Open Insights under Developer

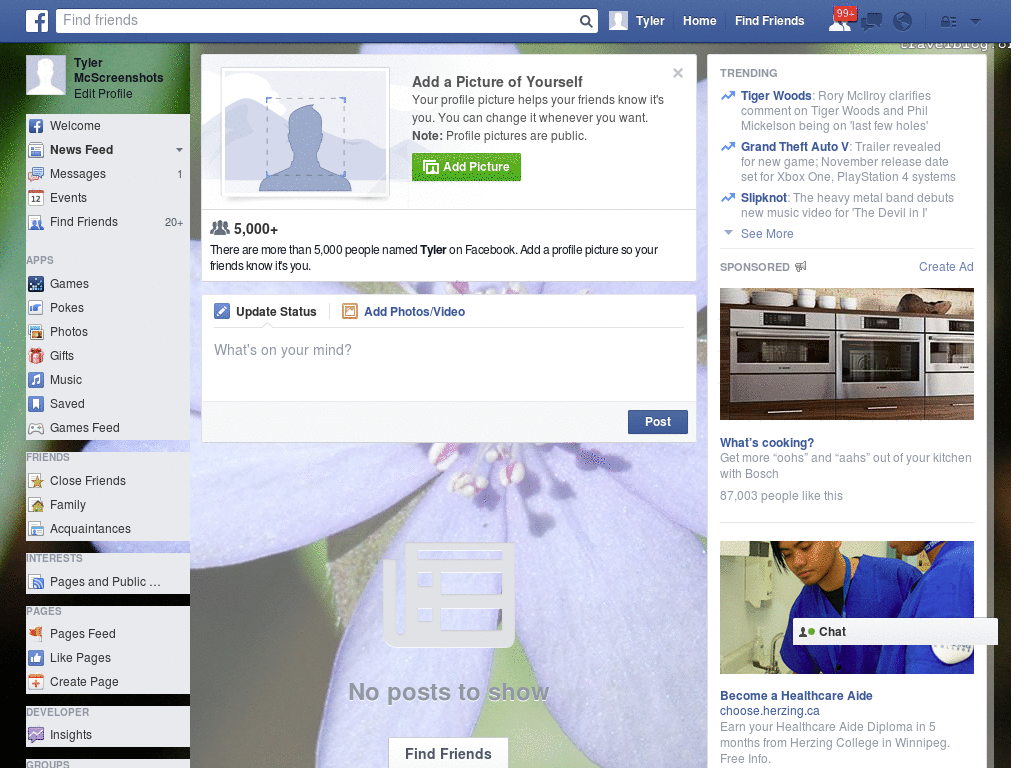pyautogui.click(x=108, y=735)
